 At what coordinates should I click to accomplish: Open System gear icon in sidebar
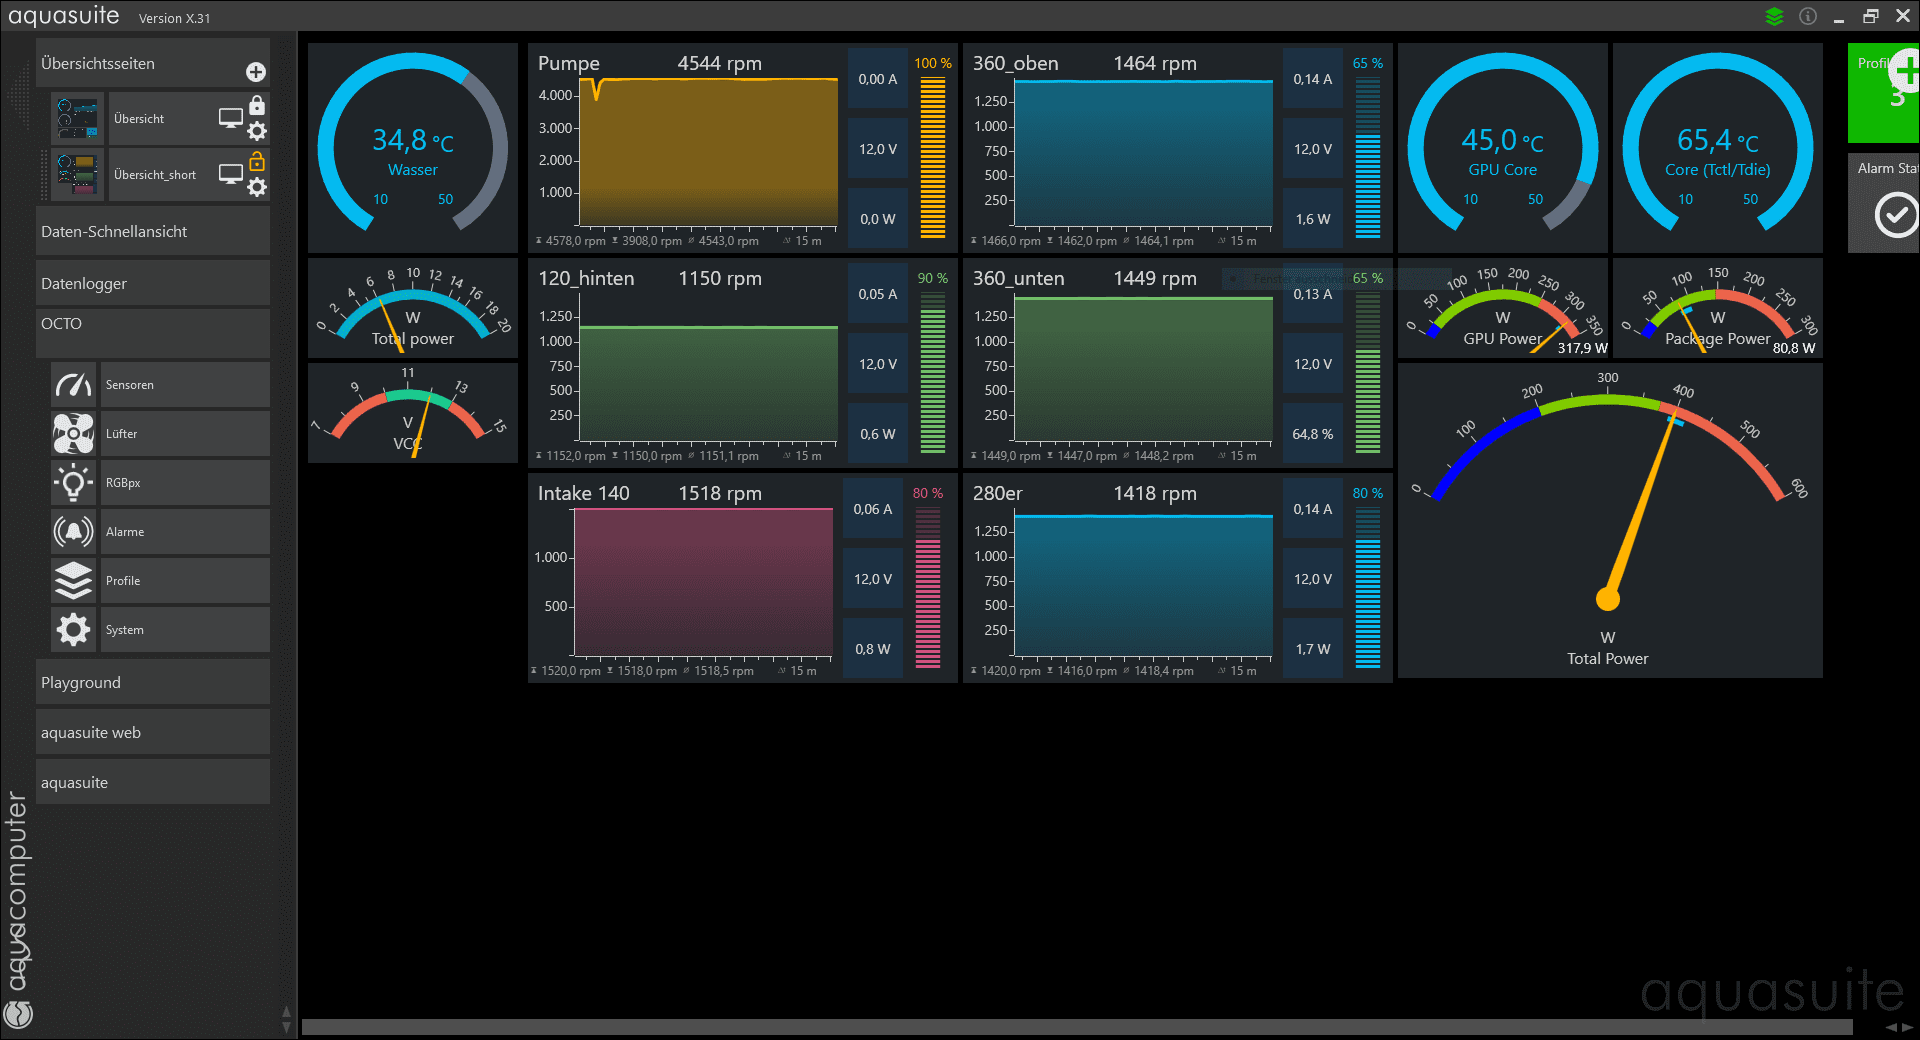pyautogui.click(x=74, y=630)
